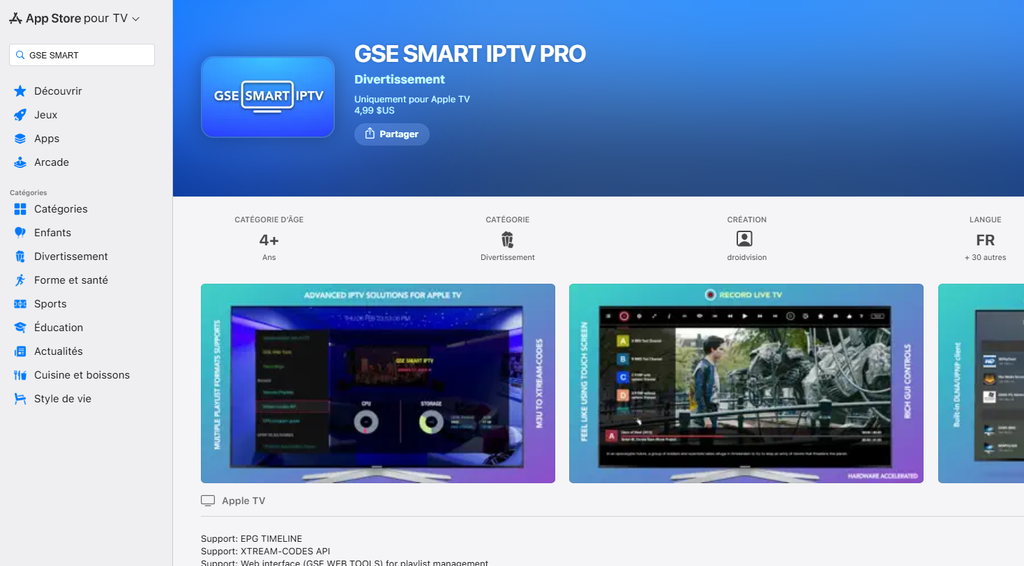Click the GSE SMART IPTV app icon

tap(268, 97)
